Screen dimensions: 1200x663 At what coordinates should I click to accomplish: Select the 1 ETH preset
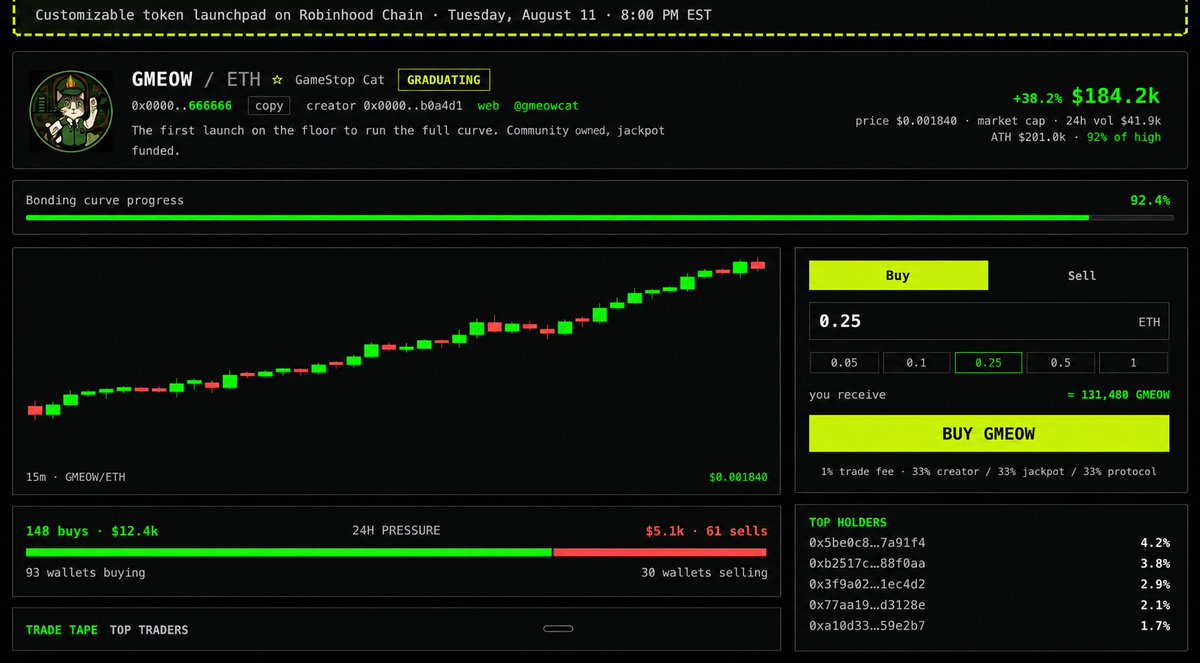[x=1133, y=363]
